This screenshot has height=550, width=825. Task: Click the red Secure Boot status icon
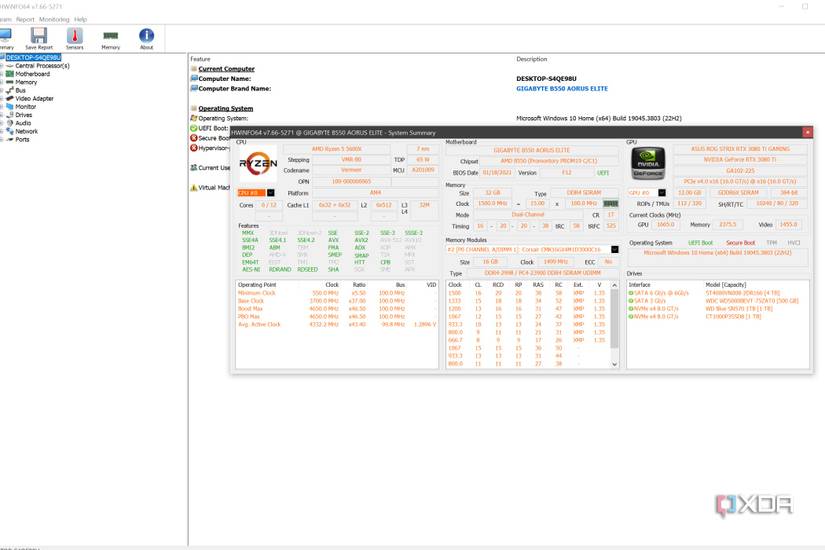pos(194,138)
